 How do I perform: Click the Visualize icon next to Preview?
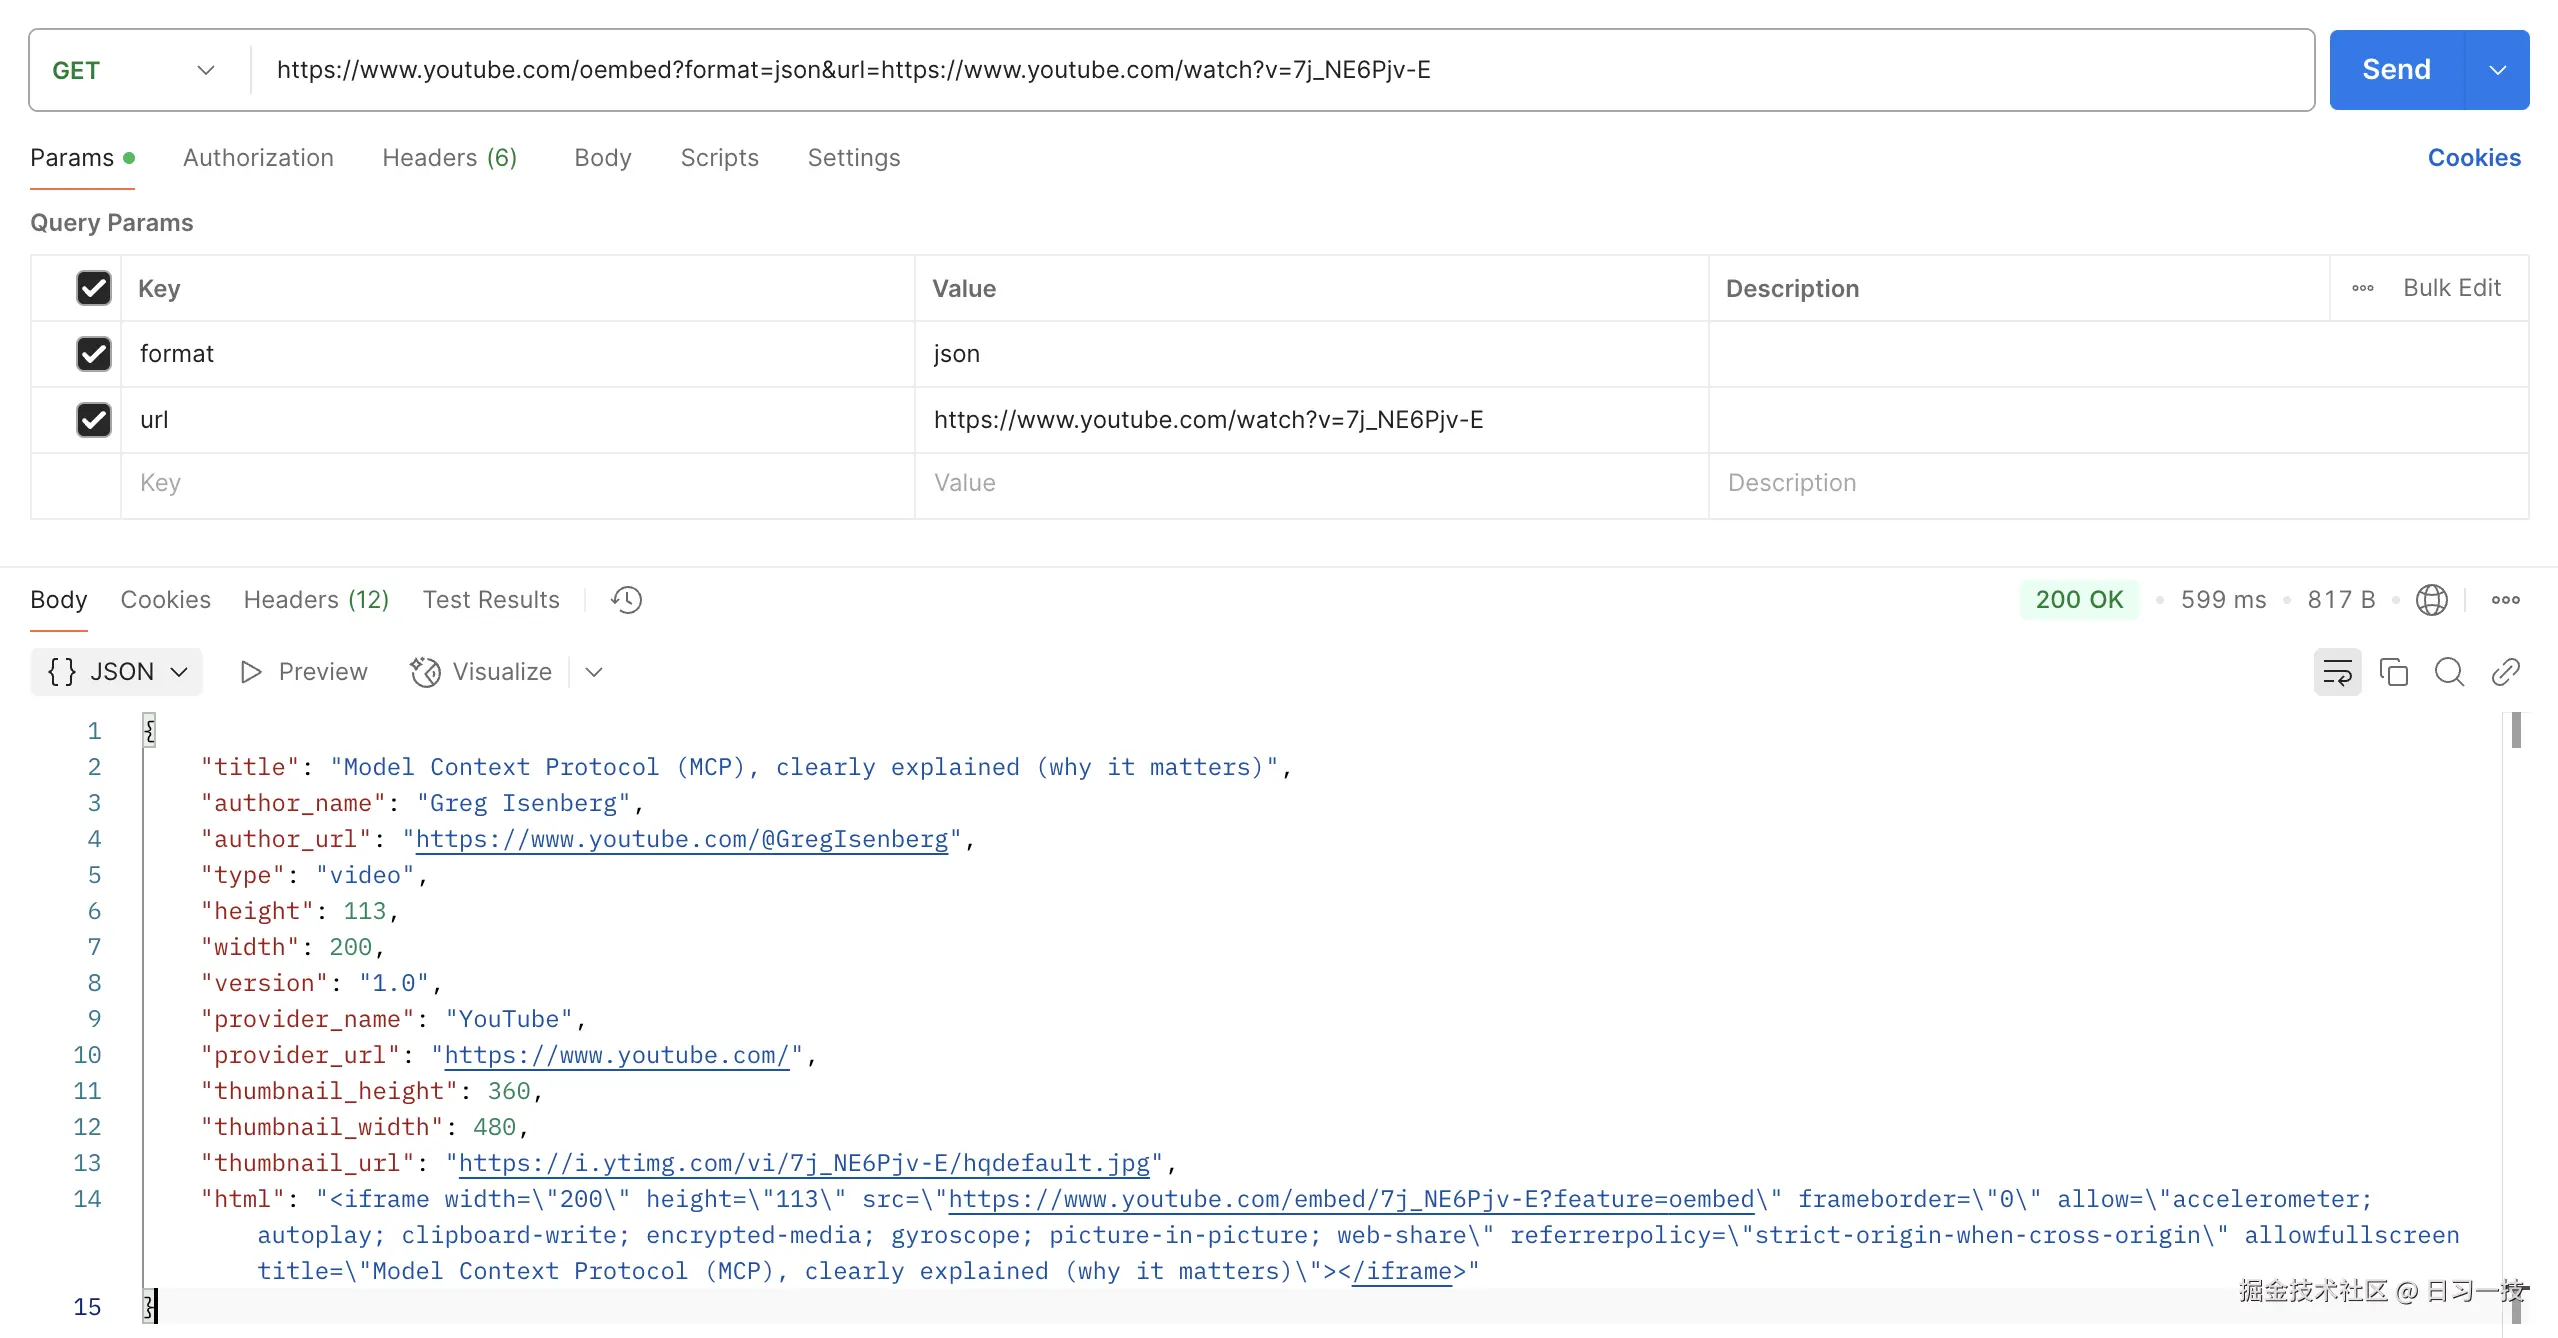click(x=424, y=672)
